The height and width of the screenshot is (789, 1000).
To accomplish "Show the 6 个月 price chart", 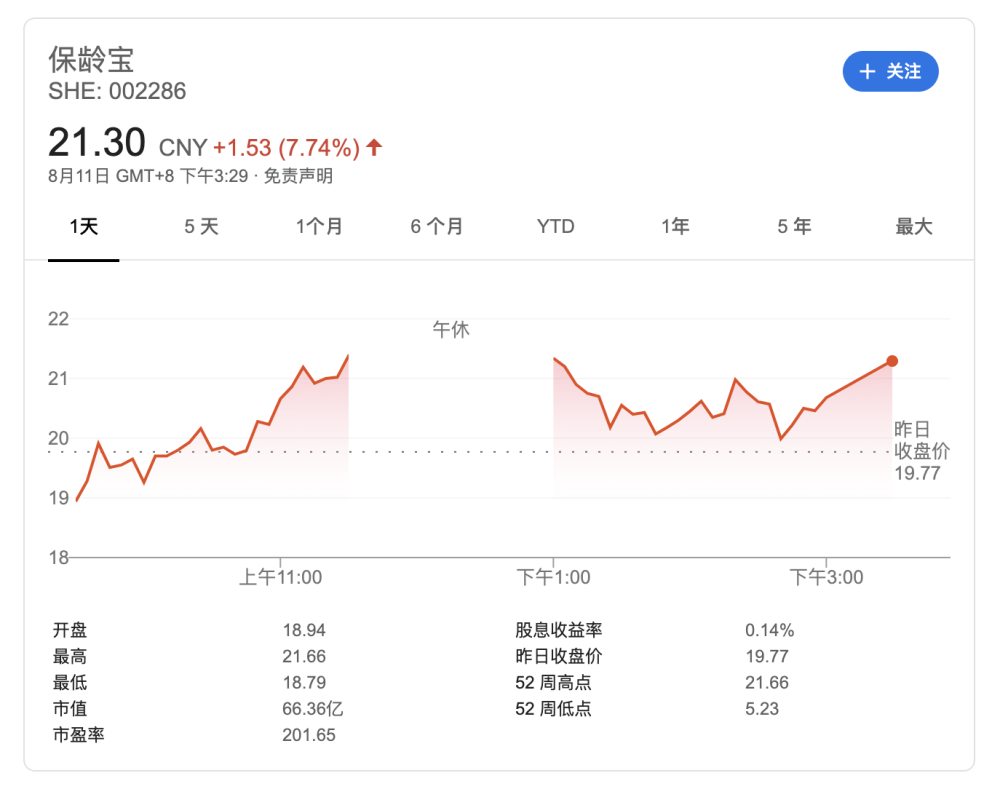I will (437, 227).
